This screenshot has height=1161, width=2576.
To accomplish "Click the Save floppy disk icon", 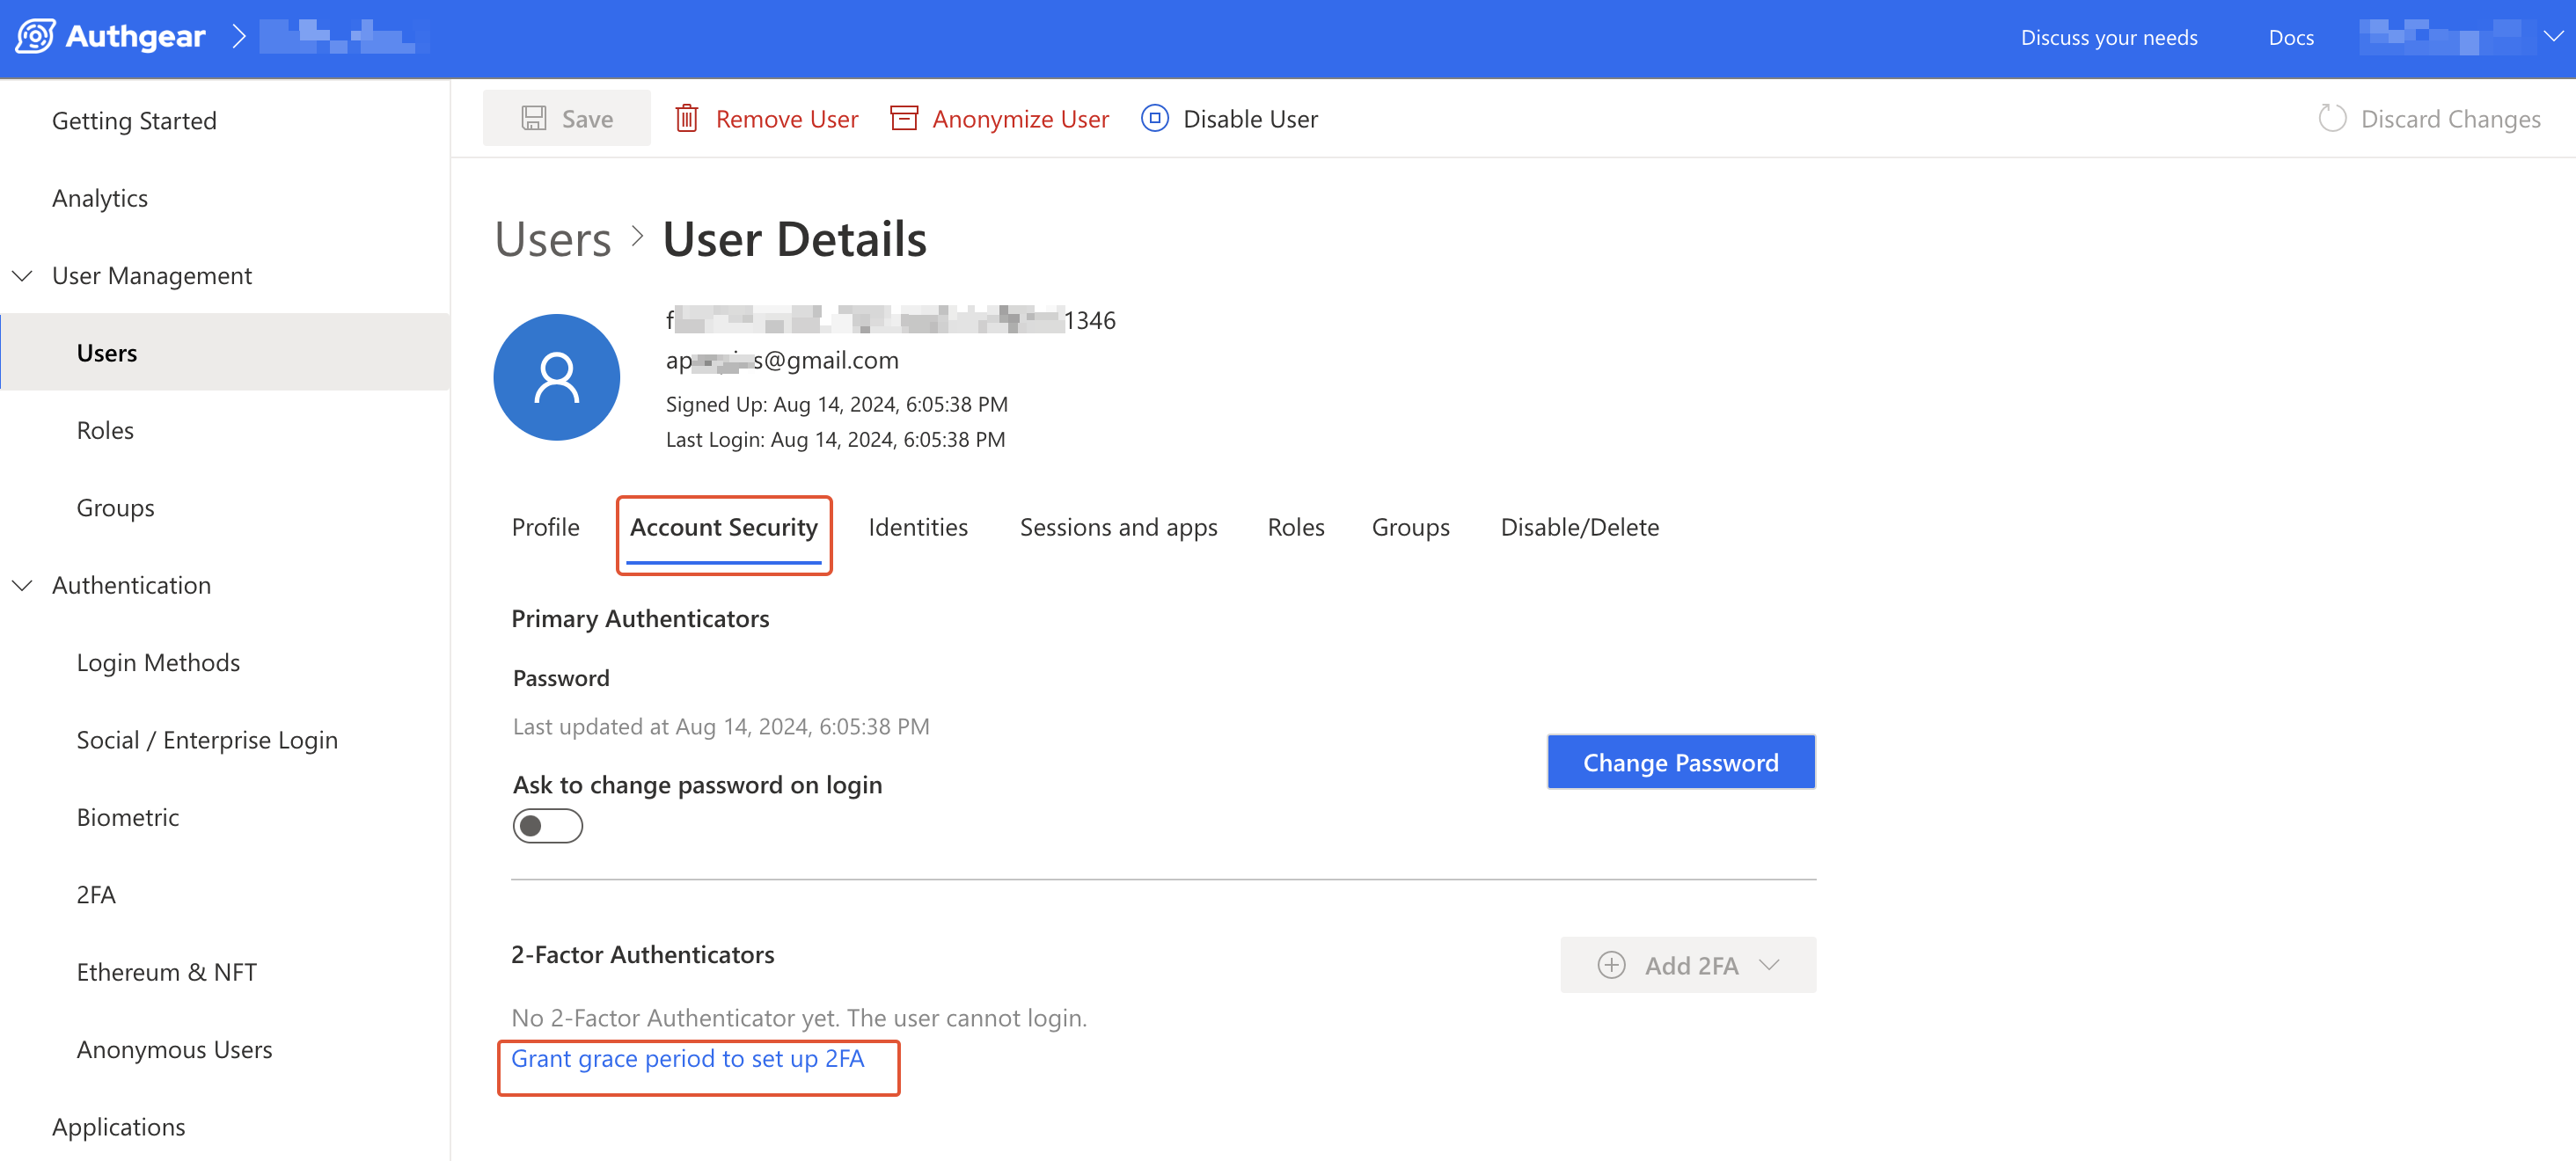I will point(534,118).
